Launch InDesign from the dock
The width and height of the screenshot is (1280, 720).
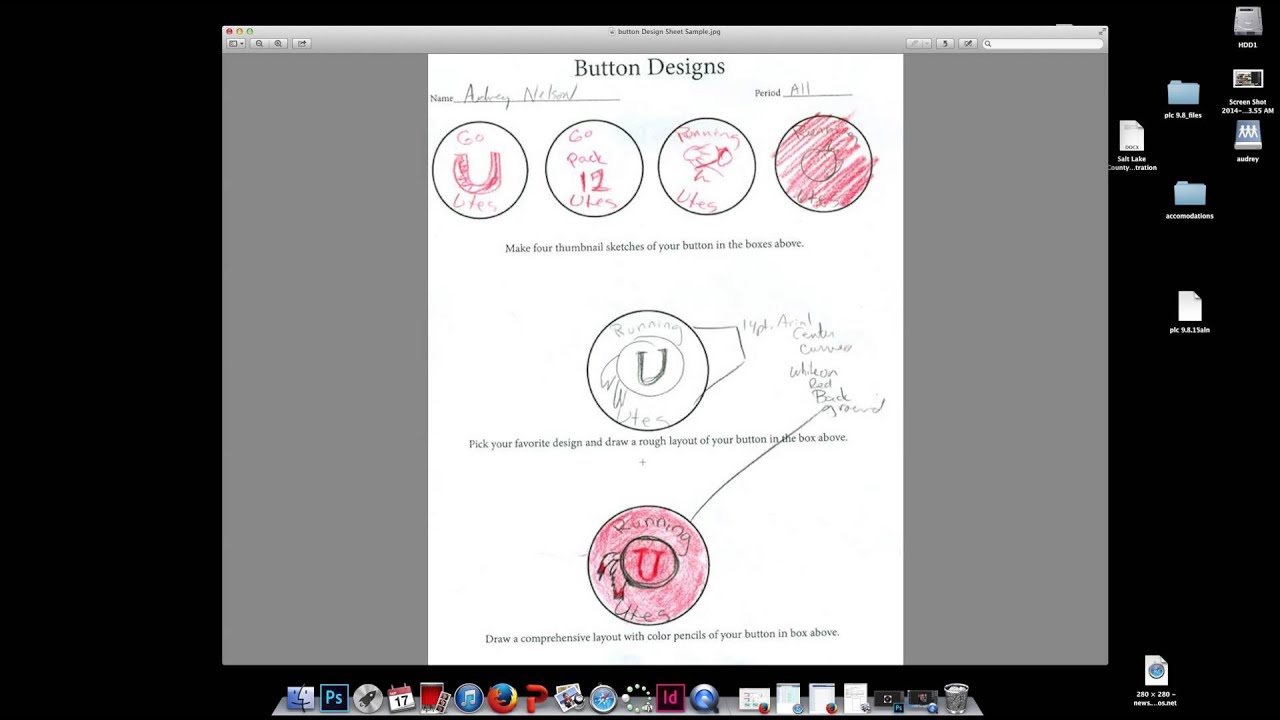click(x=670, y=698)
